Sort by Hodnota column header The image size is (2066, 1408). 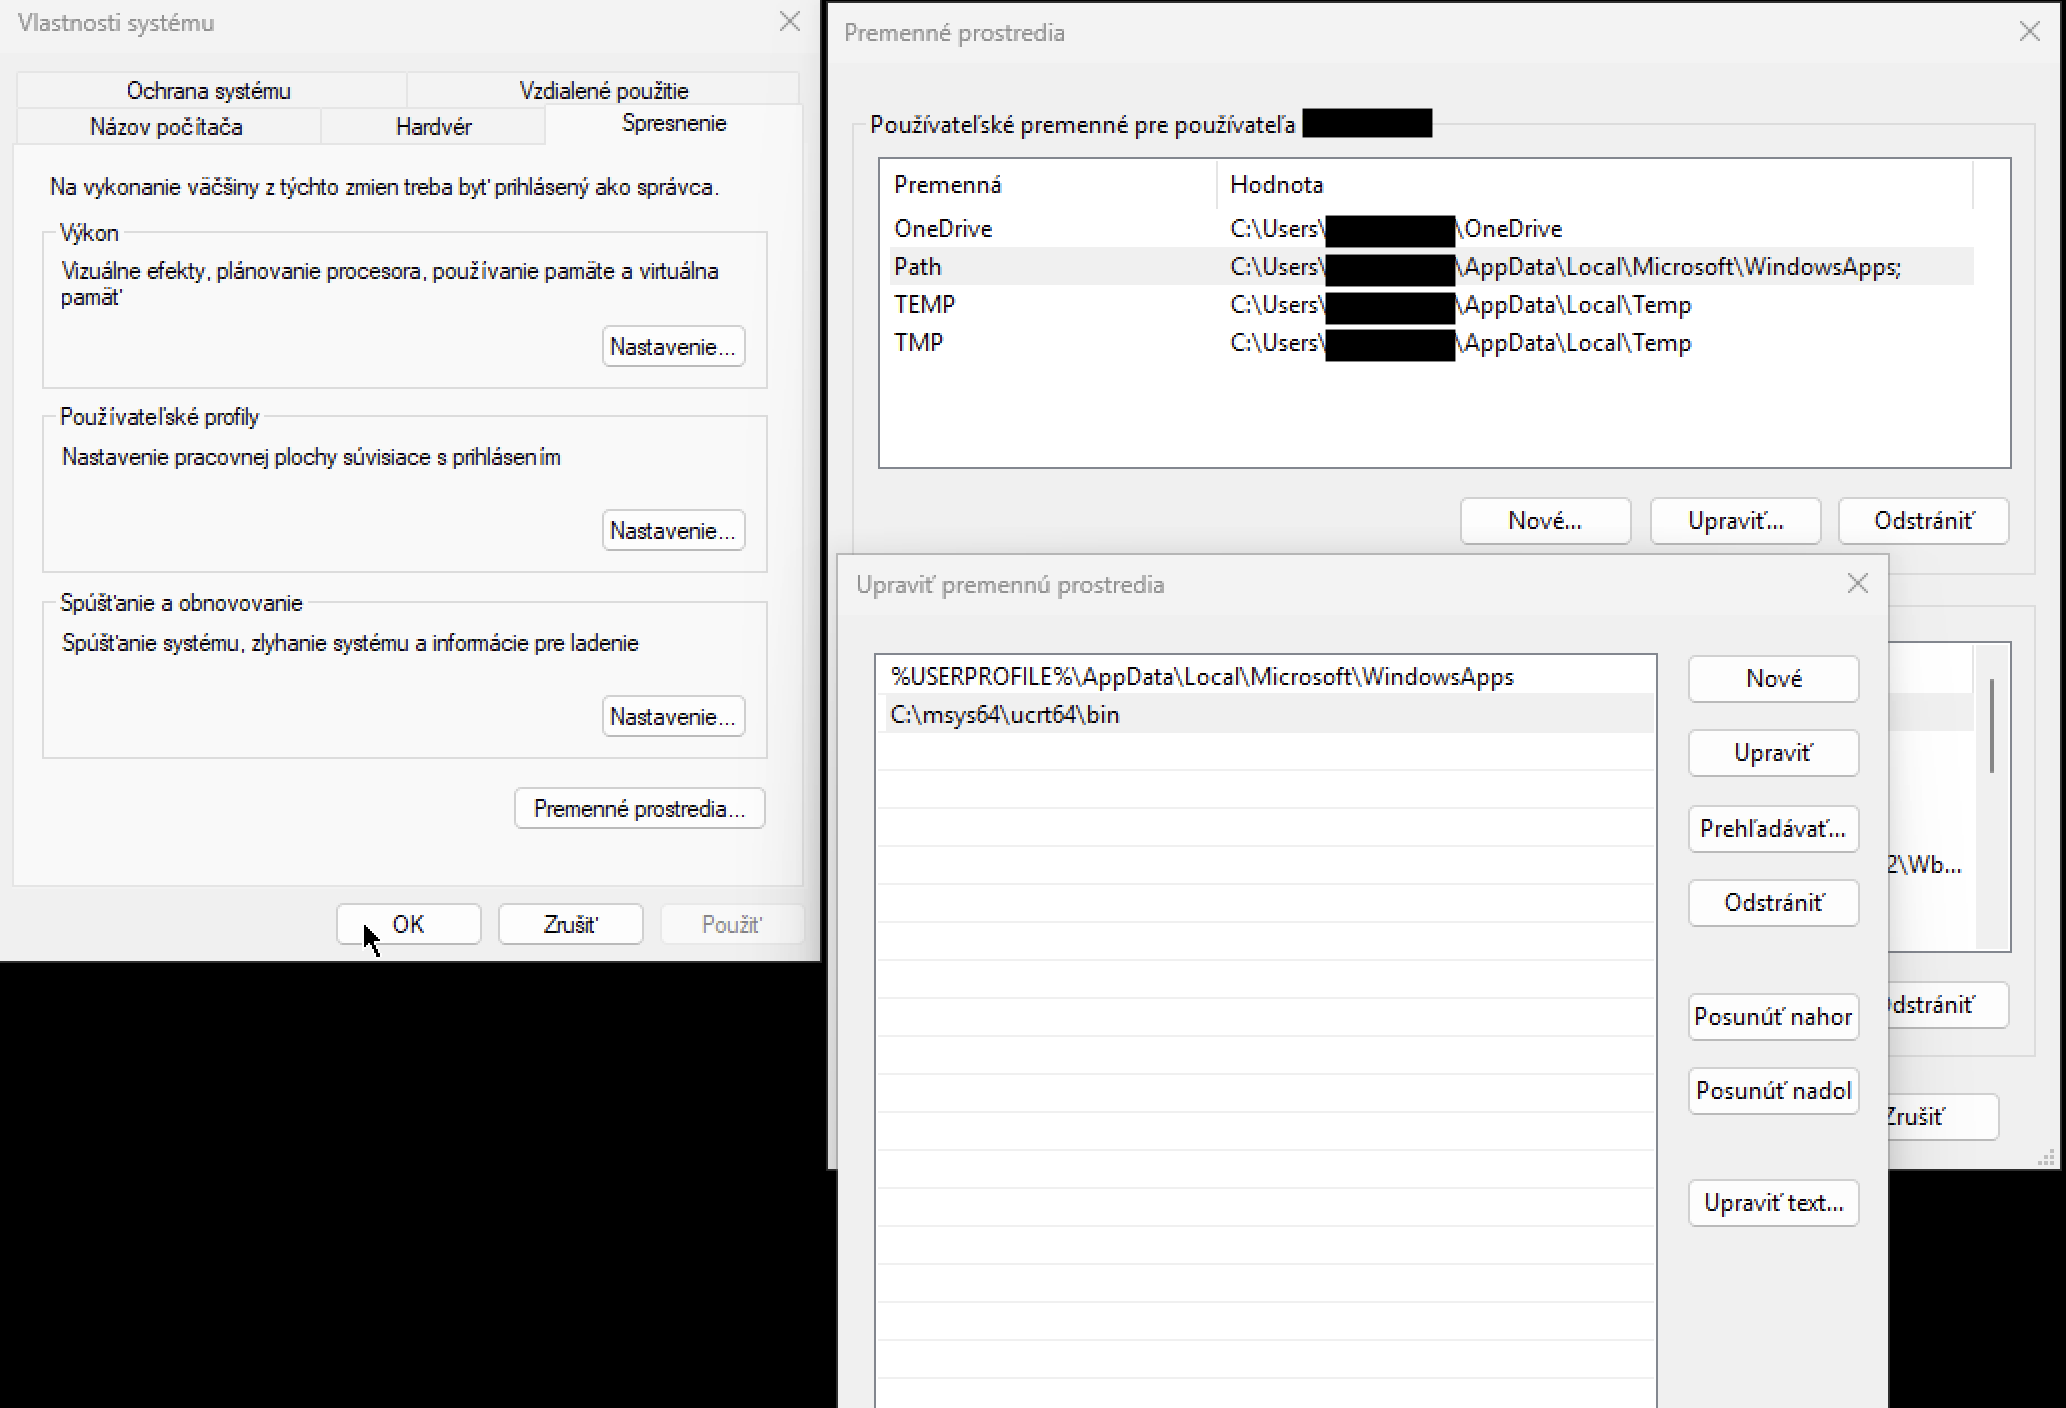tap(1595, 185)
